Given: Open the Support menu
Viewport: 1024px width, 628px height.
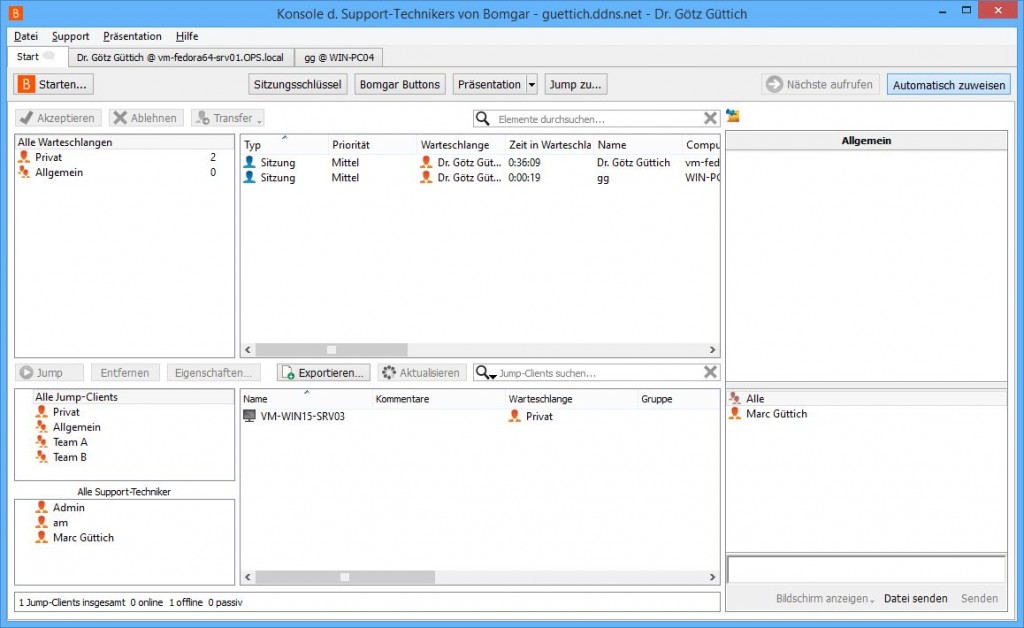Looking at the screenshot, I should [x=70, y=36].
